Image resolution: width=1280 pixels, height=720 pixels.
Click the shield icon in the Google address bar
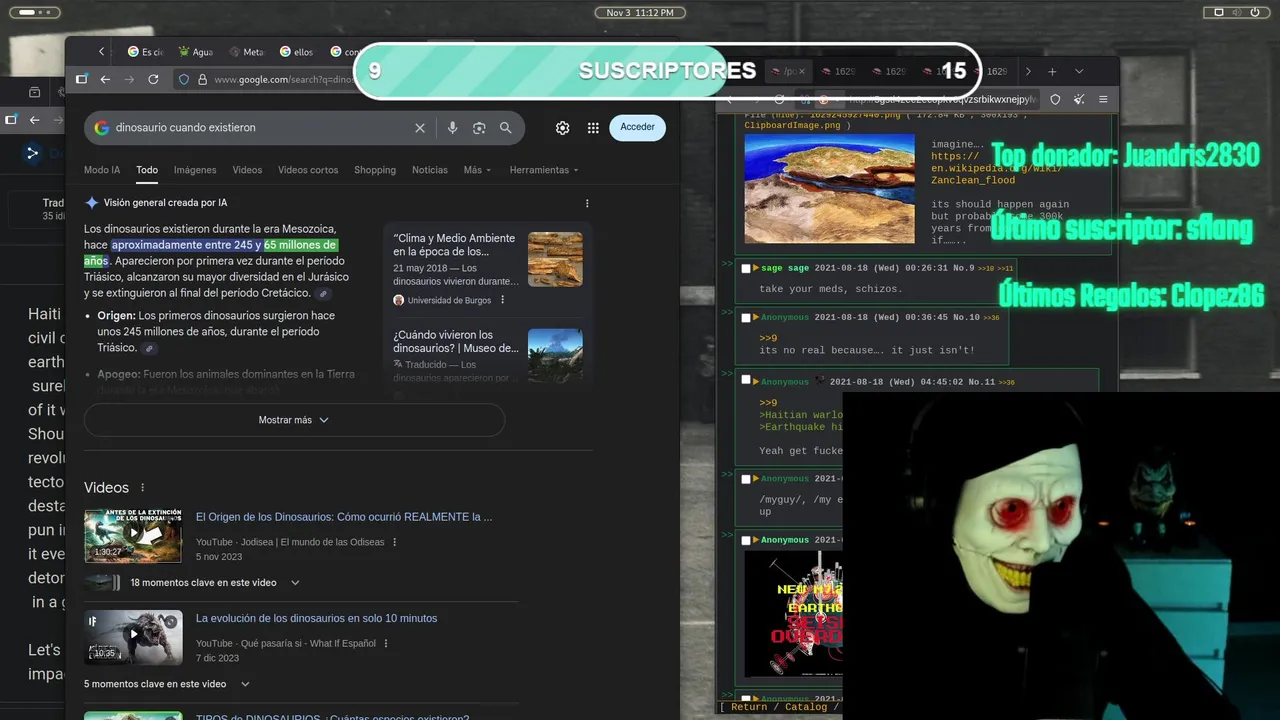pyautogui.click(x=184, y=79)
